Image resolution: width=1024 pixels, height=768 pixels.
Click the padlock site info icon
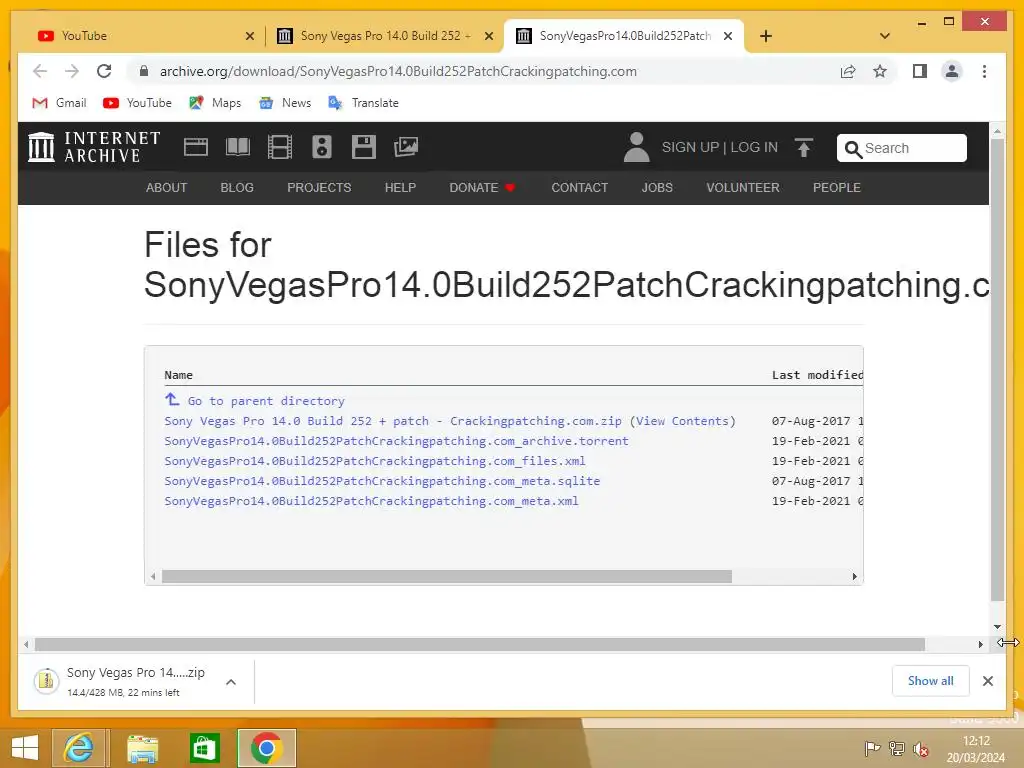[144, 71]
